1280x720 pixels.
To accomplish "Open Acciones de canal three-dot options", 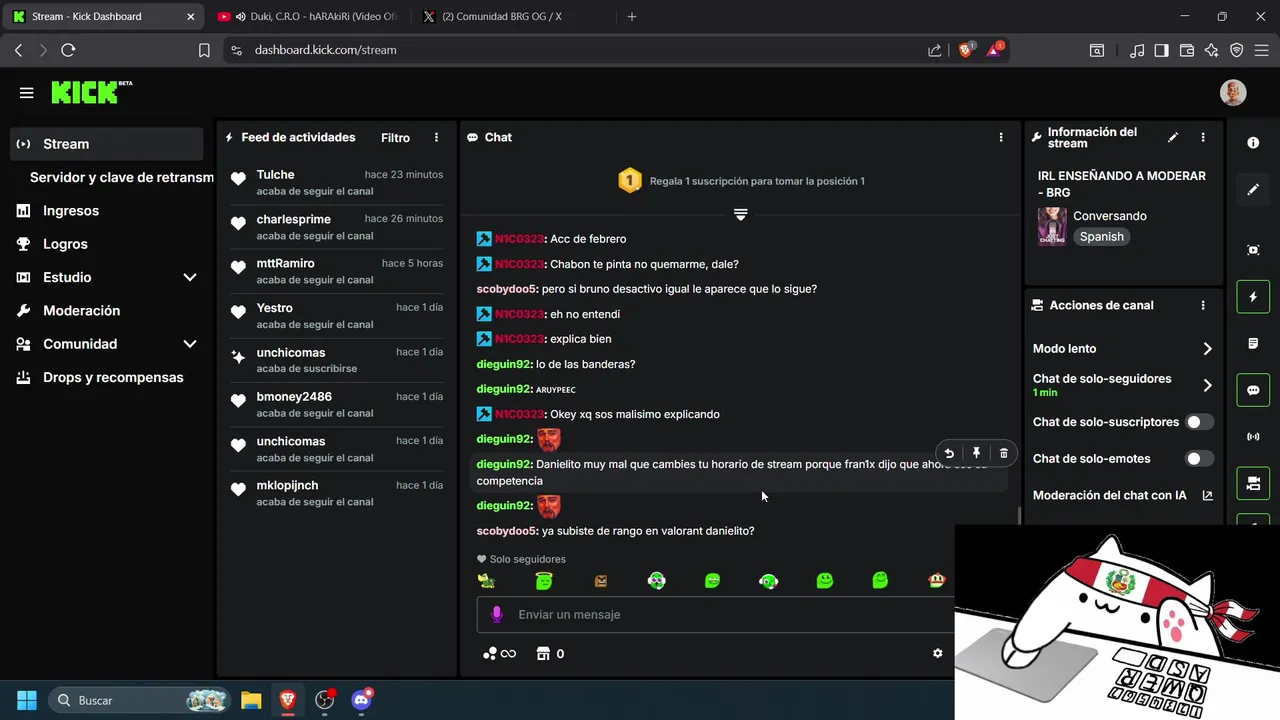I will click(1203, 306).
